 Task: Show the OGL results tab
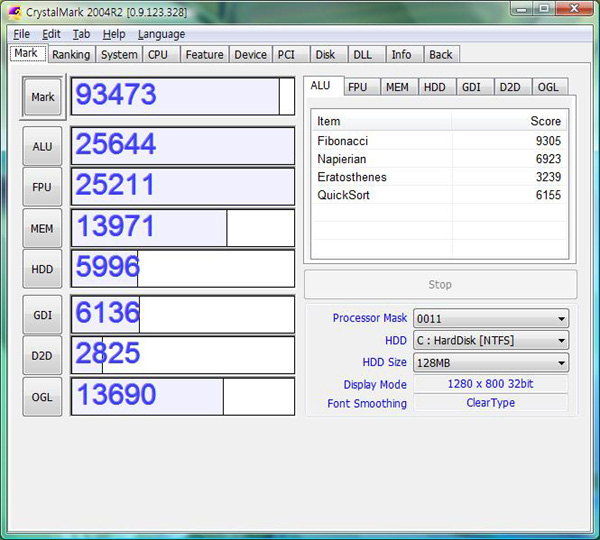pos(550,87)
